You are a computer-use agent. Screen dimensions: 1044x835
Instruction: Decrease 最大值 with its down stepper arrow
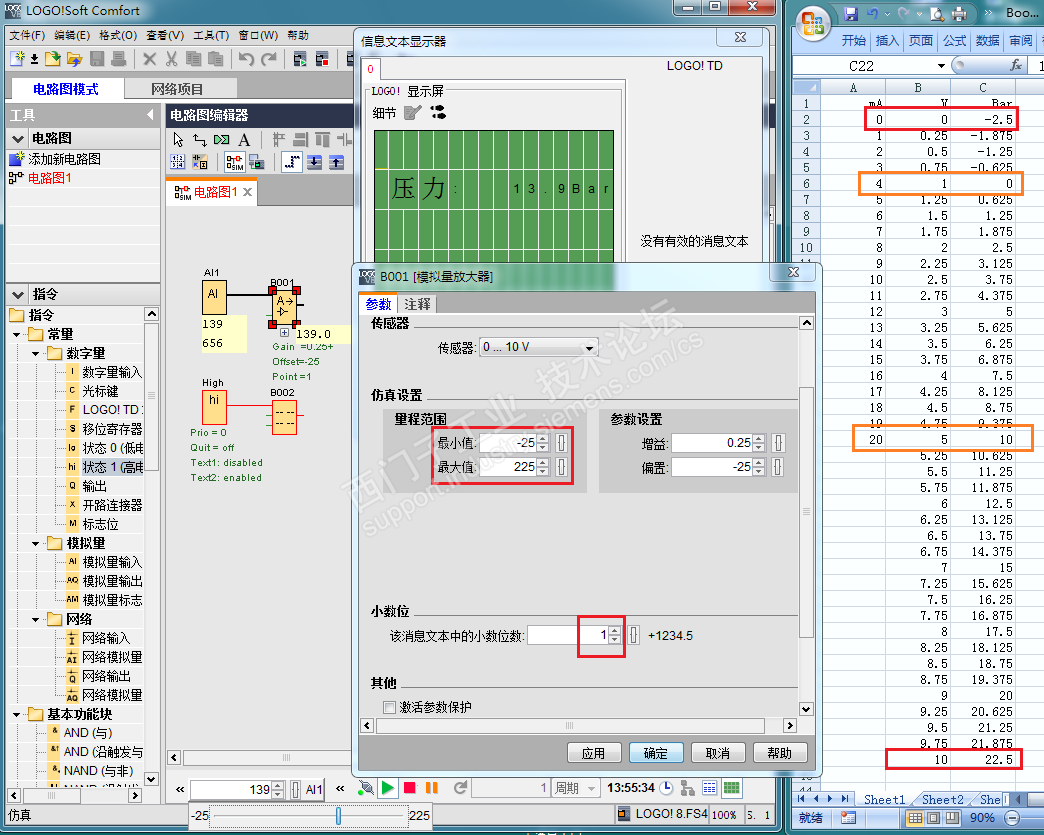(x=543, y=471)
